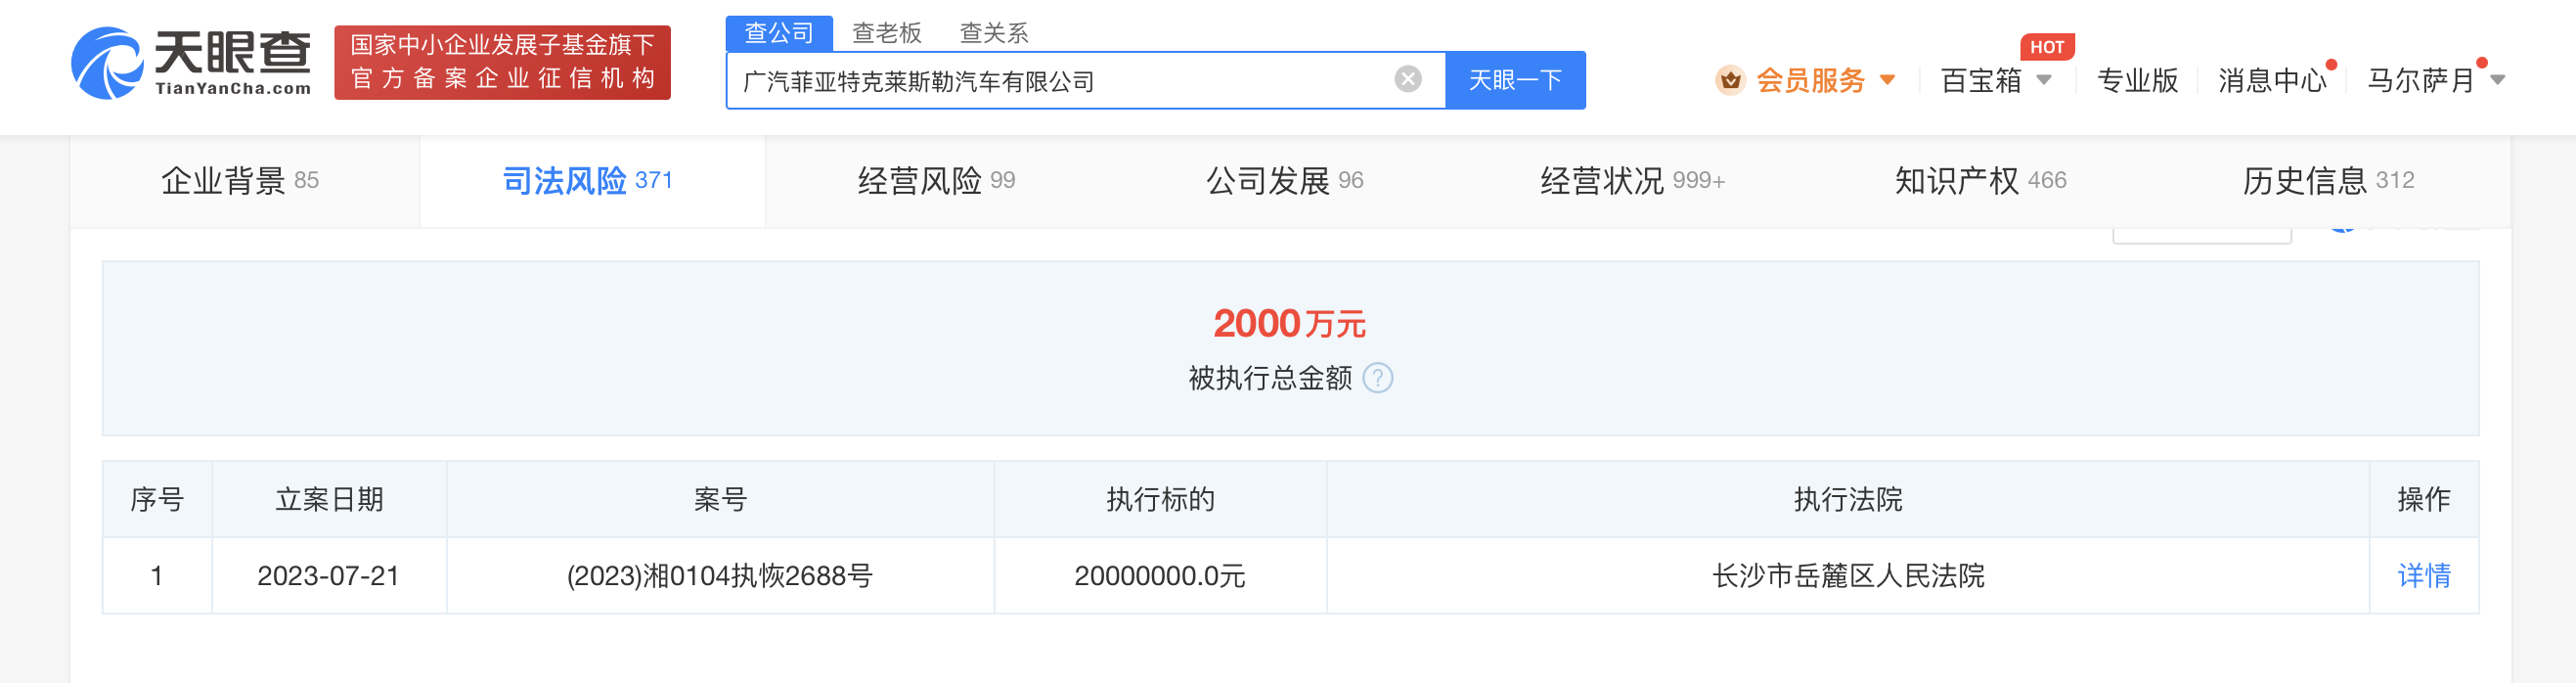Switch to the 查关系 search tab
The width and height of the screenshot is (2576, 683).
(x=994, y=33)
